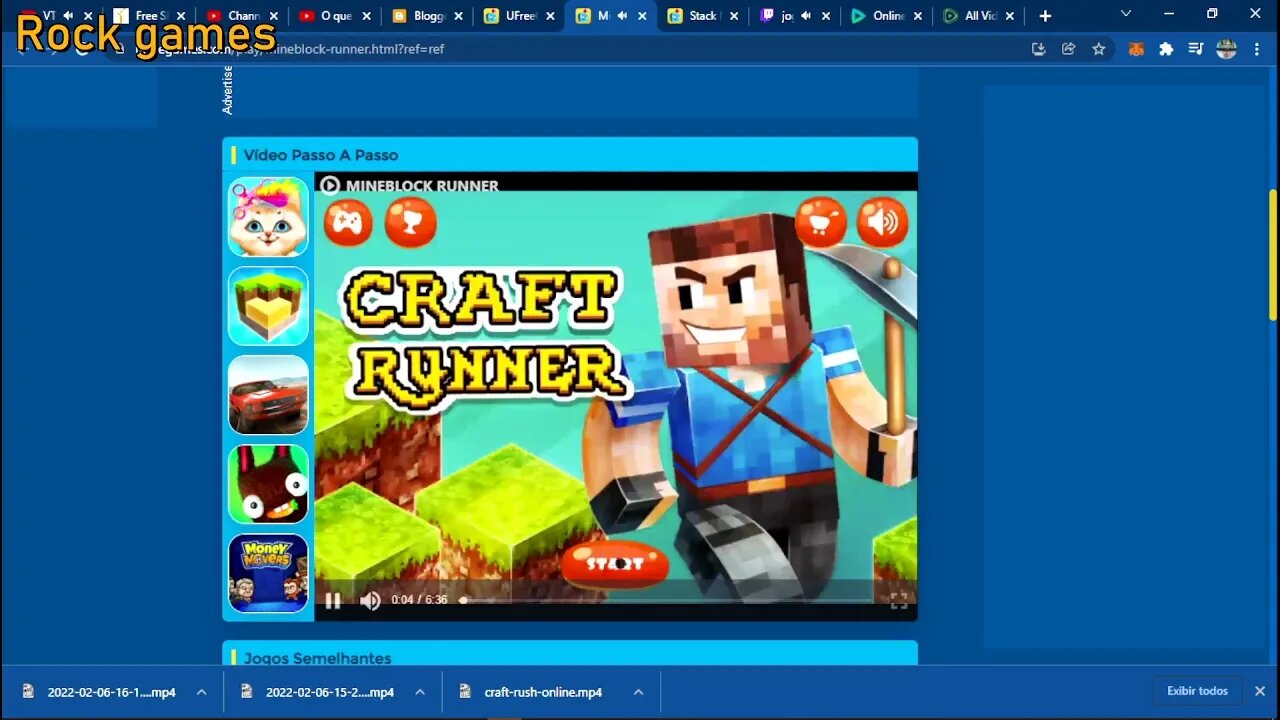Viewport: 1280px width, 720px height.
Task: Open a new browser tab
Action: coord(1045,16)
